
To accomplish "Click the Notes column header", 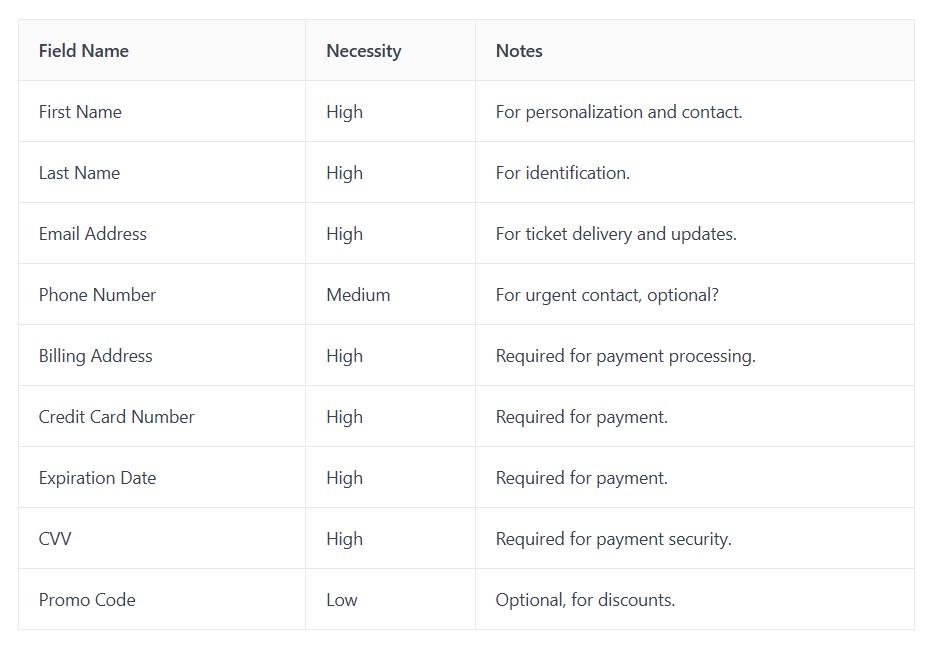I will (519, 51).
